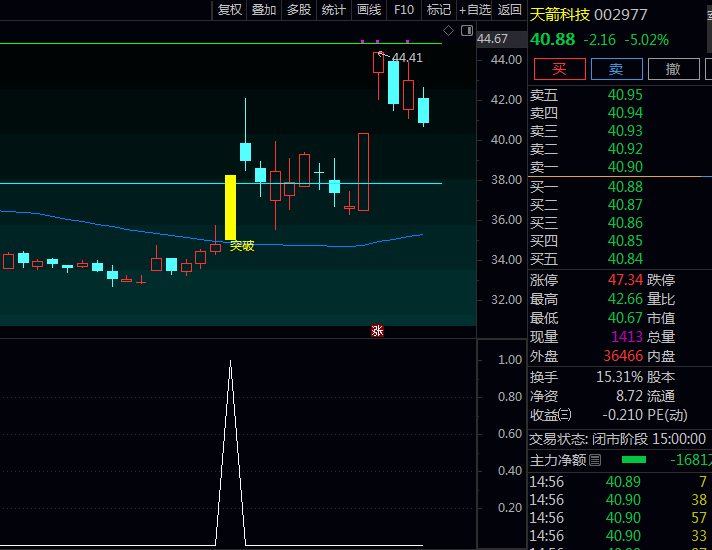Viewport: 712px width, 550px height.
Task: Click the 换手 rate 15.31%
Action: tap(619, 377)
